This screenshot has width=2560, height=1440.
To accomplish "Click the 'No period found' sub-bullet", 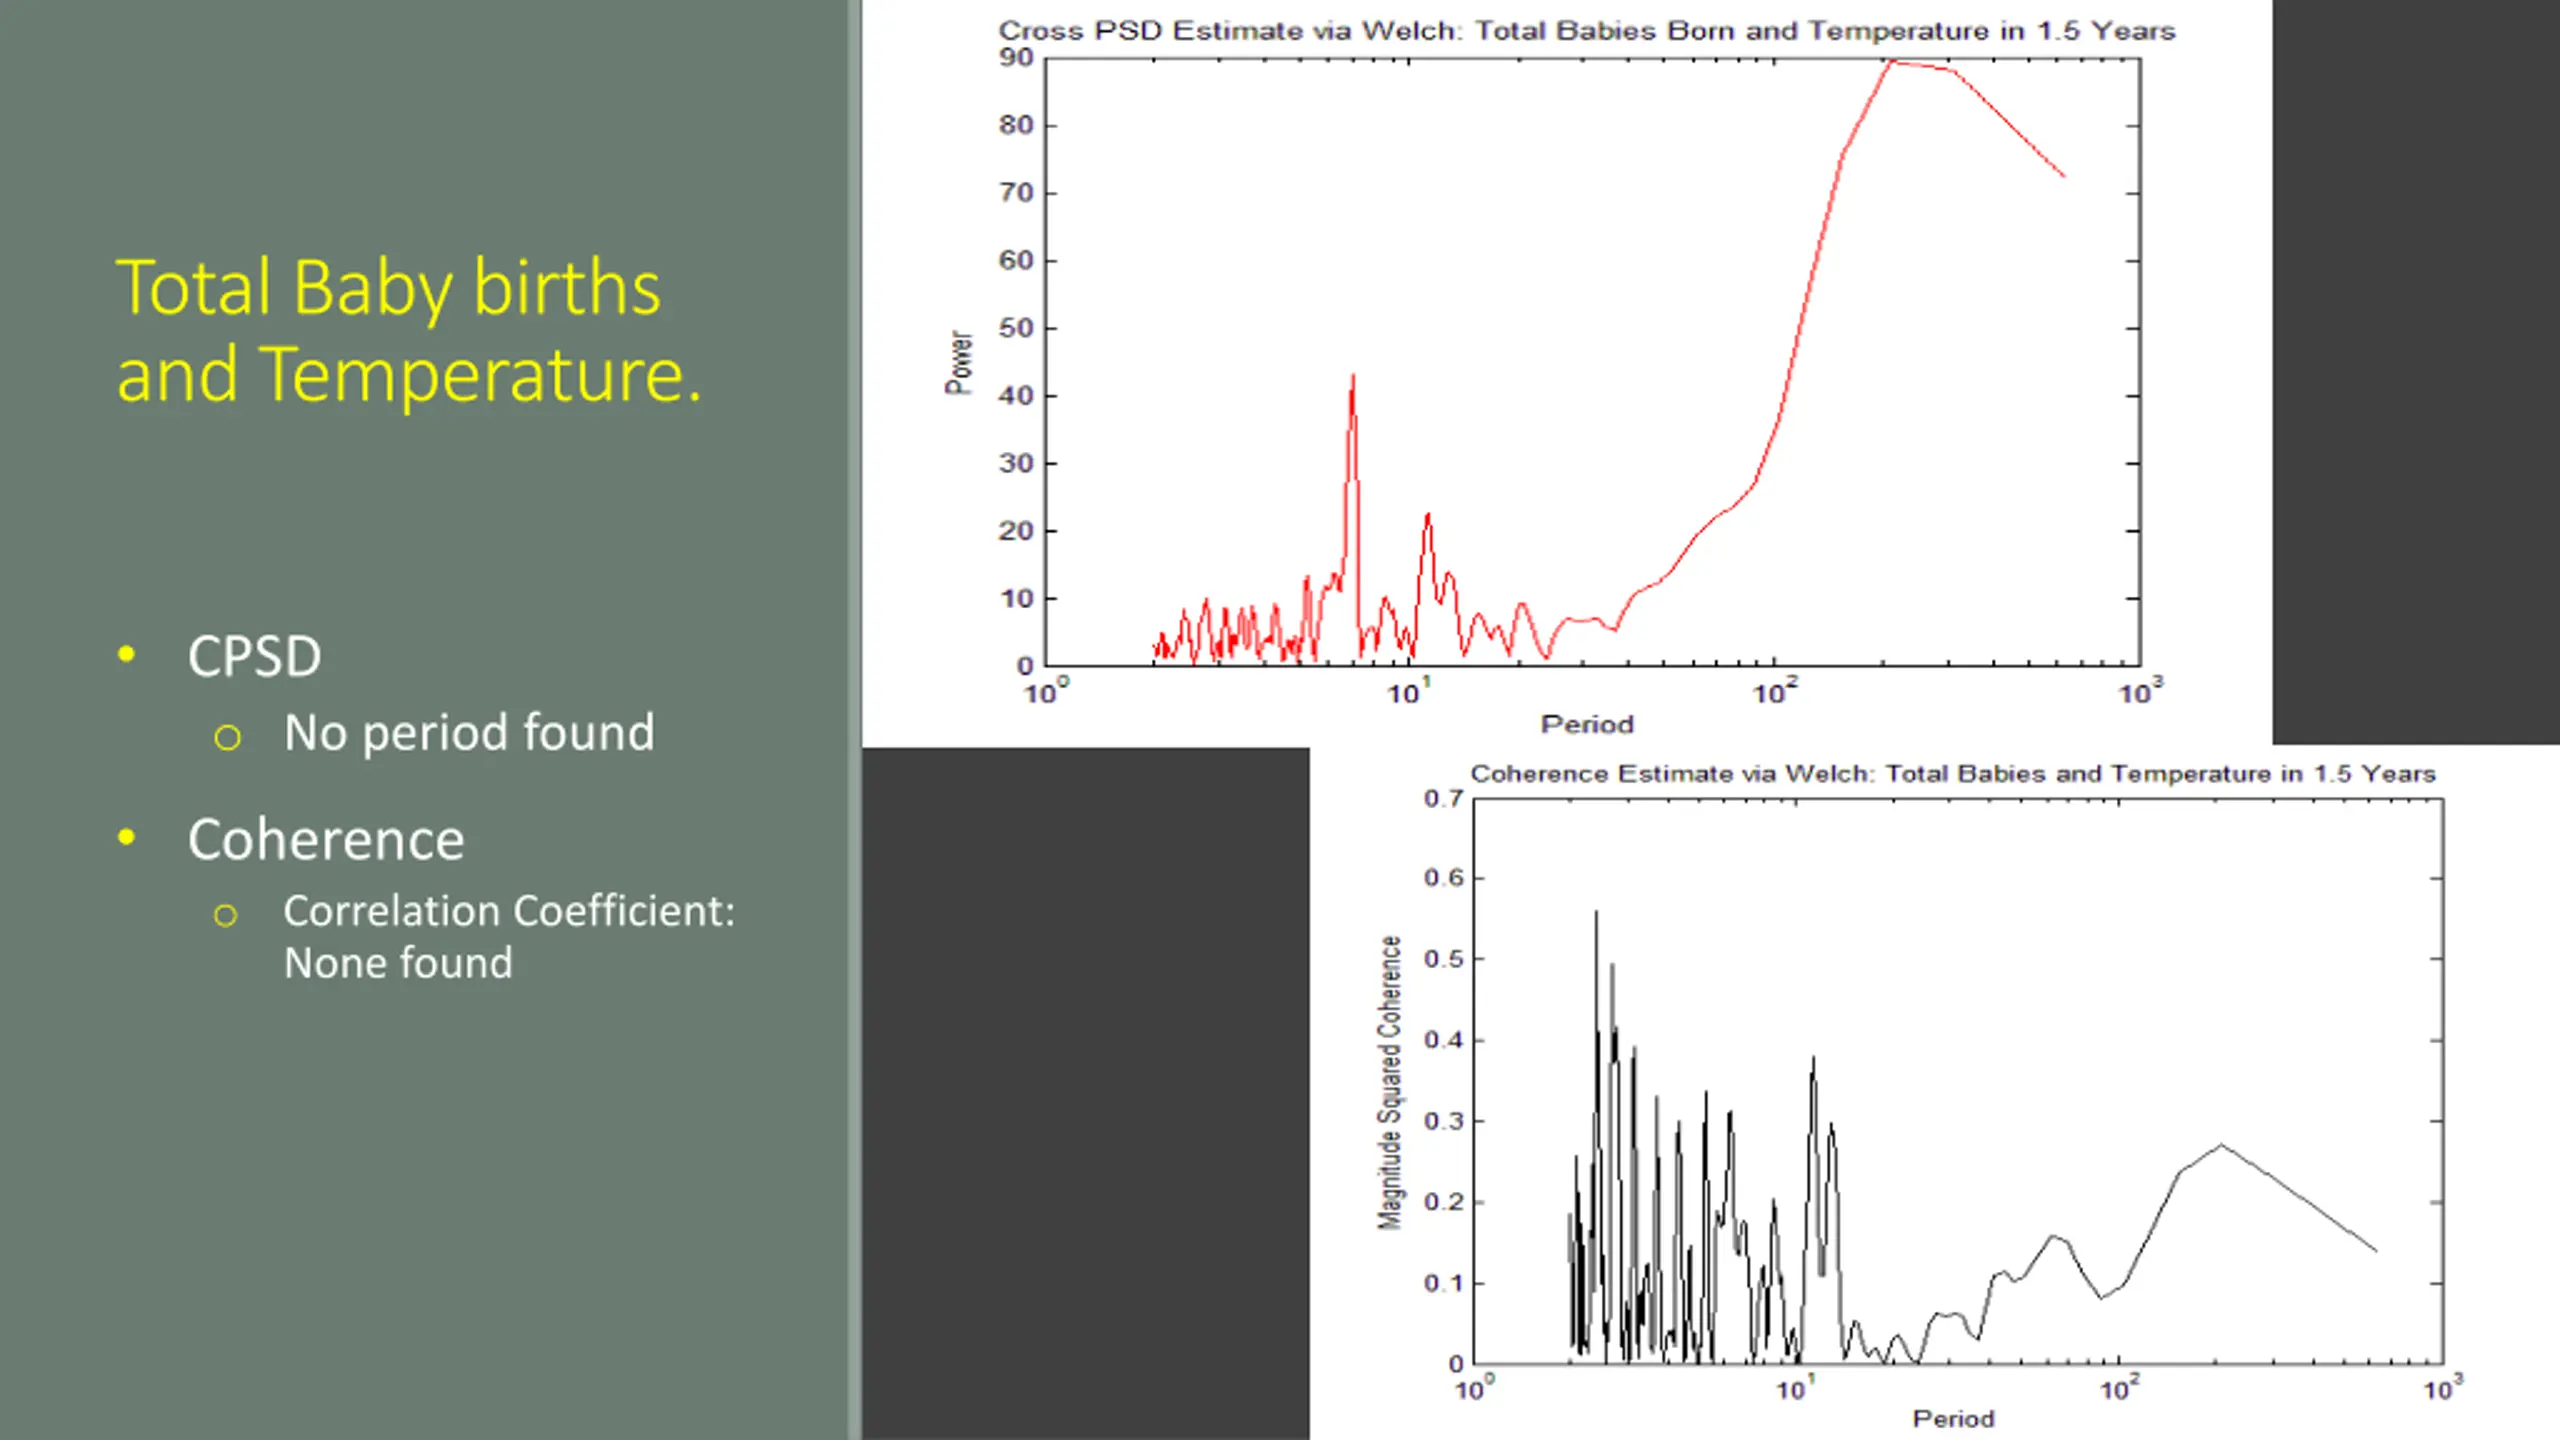I will [x=469, y=732].
